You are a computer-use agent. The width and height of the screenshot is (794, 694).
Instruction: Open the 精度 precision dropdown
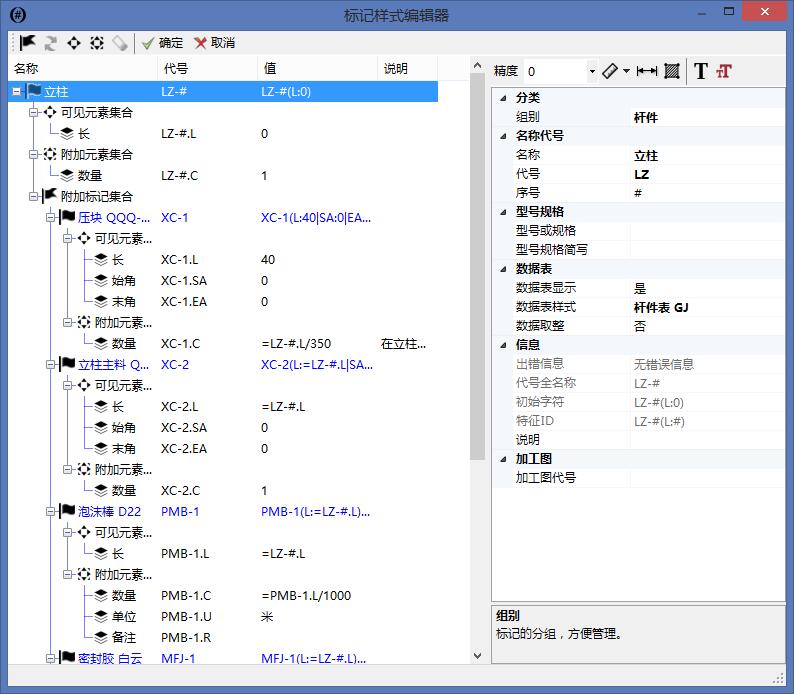pos(592,71)
